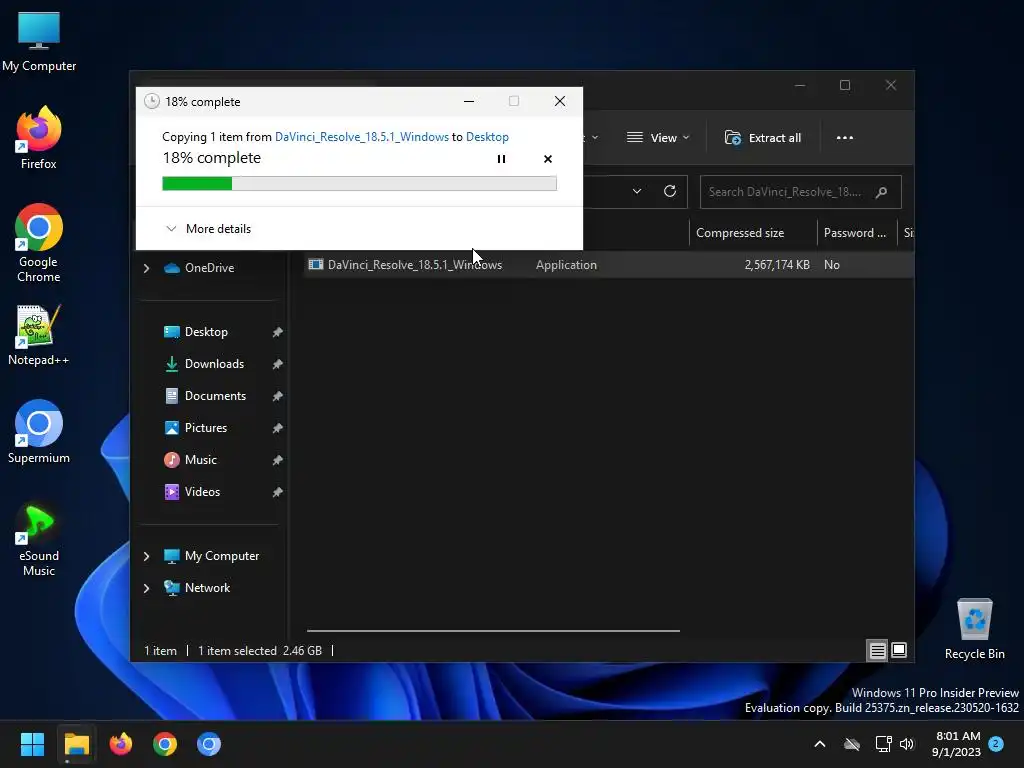Click File Explorer on the taskbar
The image size is (1024, 768).
76,744
